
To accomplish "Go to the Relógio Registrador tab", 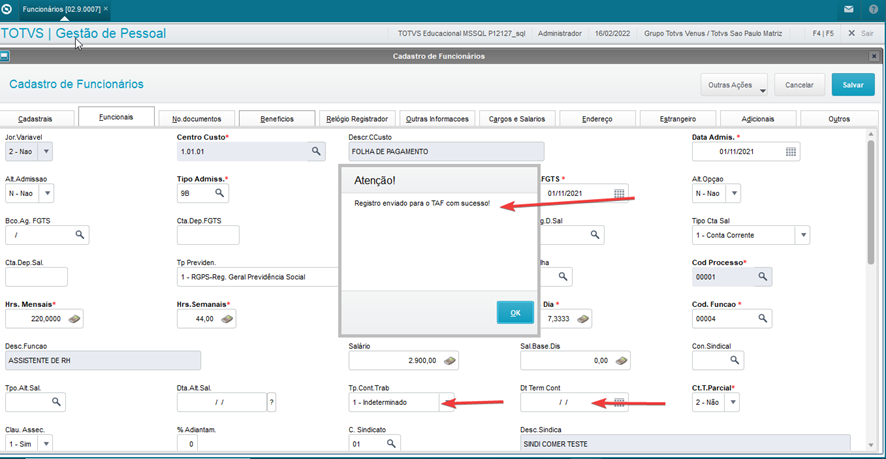I will point(357,119).
